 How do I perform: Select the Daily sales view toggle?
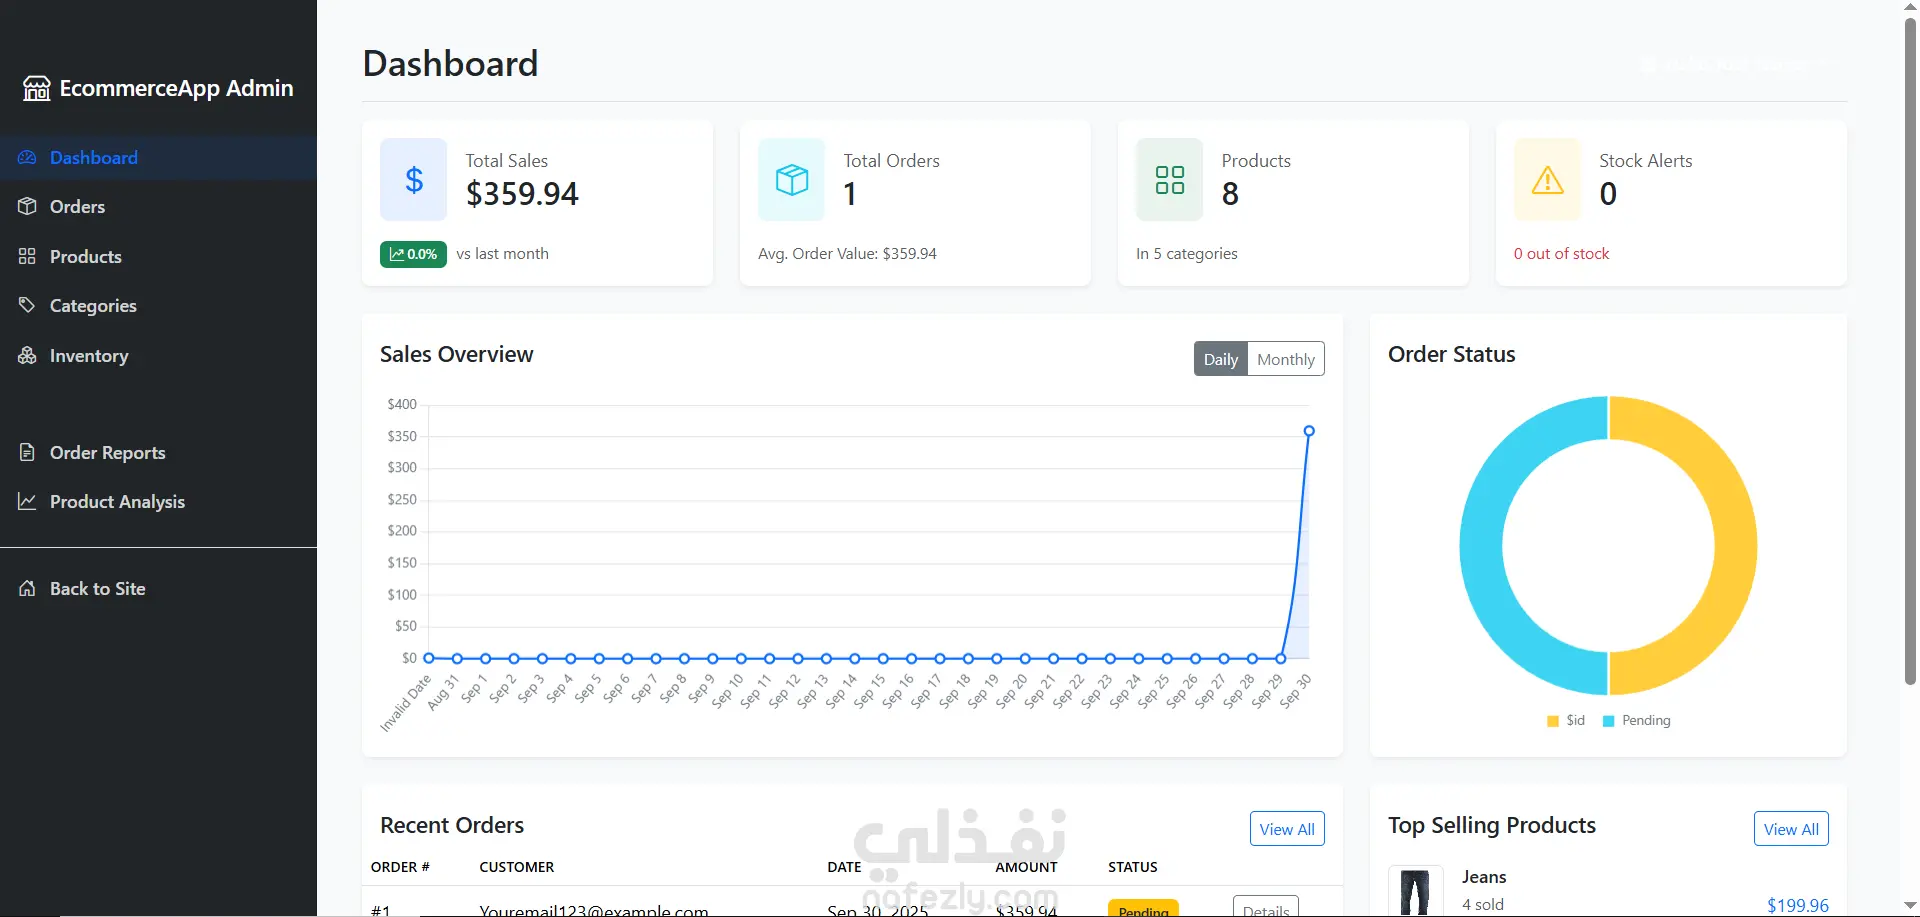1221,359
